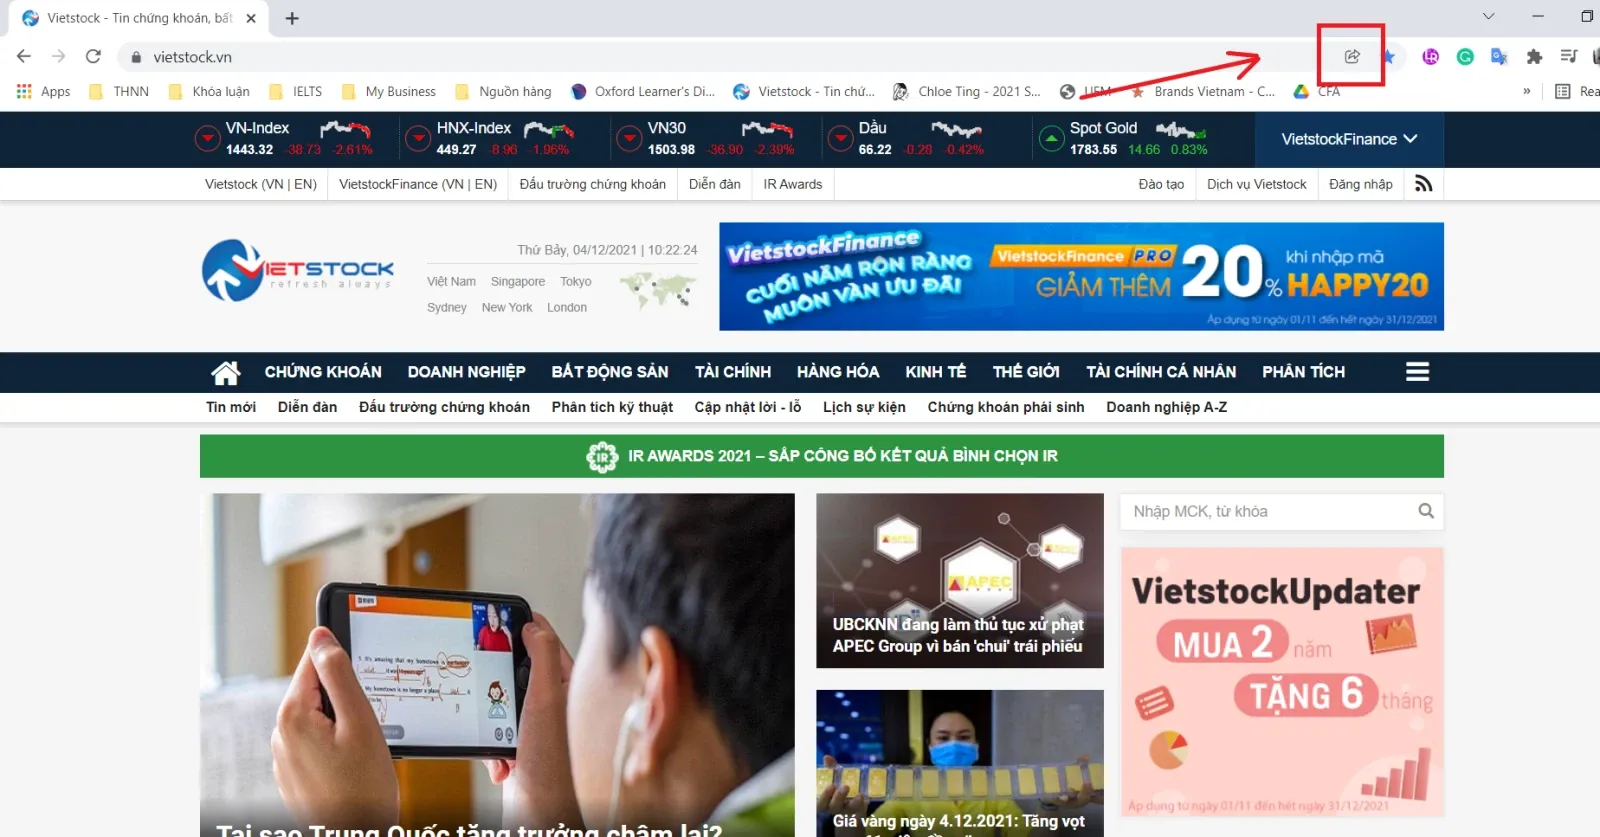Expand the VietstockFinance dropdown
Viewport: 1600px width, 837px height.
coord(1349,139)
